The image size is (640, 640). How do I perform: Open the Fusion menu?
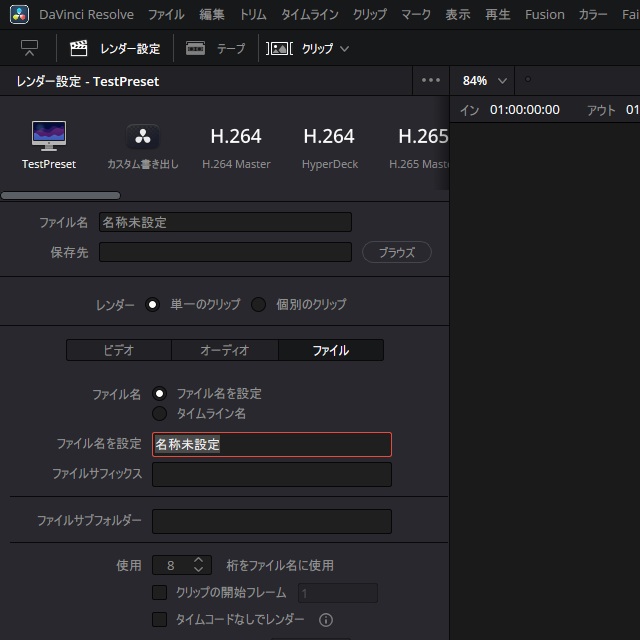(544, 15)
